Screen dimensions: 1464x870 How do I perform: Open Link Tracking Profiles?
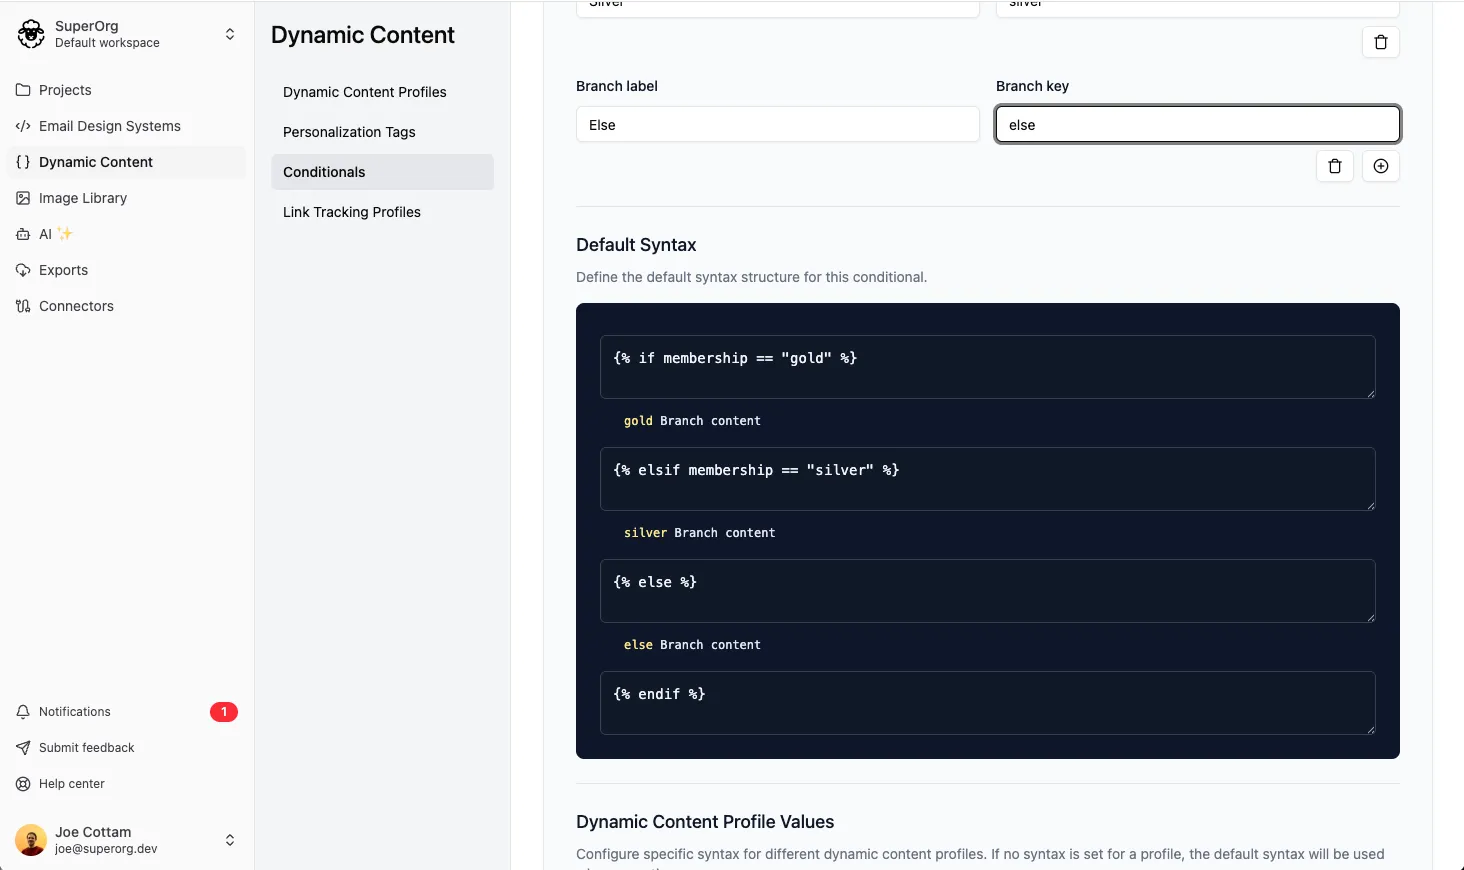tap(352, 211)
